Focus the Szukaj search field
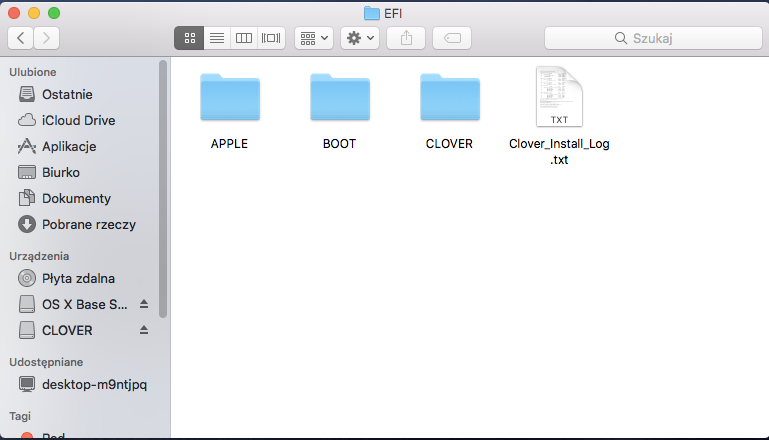Viewport: 769px width, 440px height. point(653,38)
